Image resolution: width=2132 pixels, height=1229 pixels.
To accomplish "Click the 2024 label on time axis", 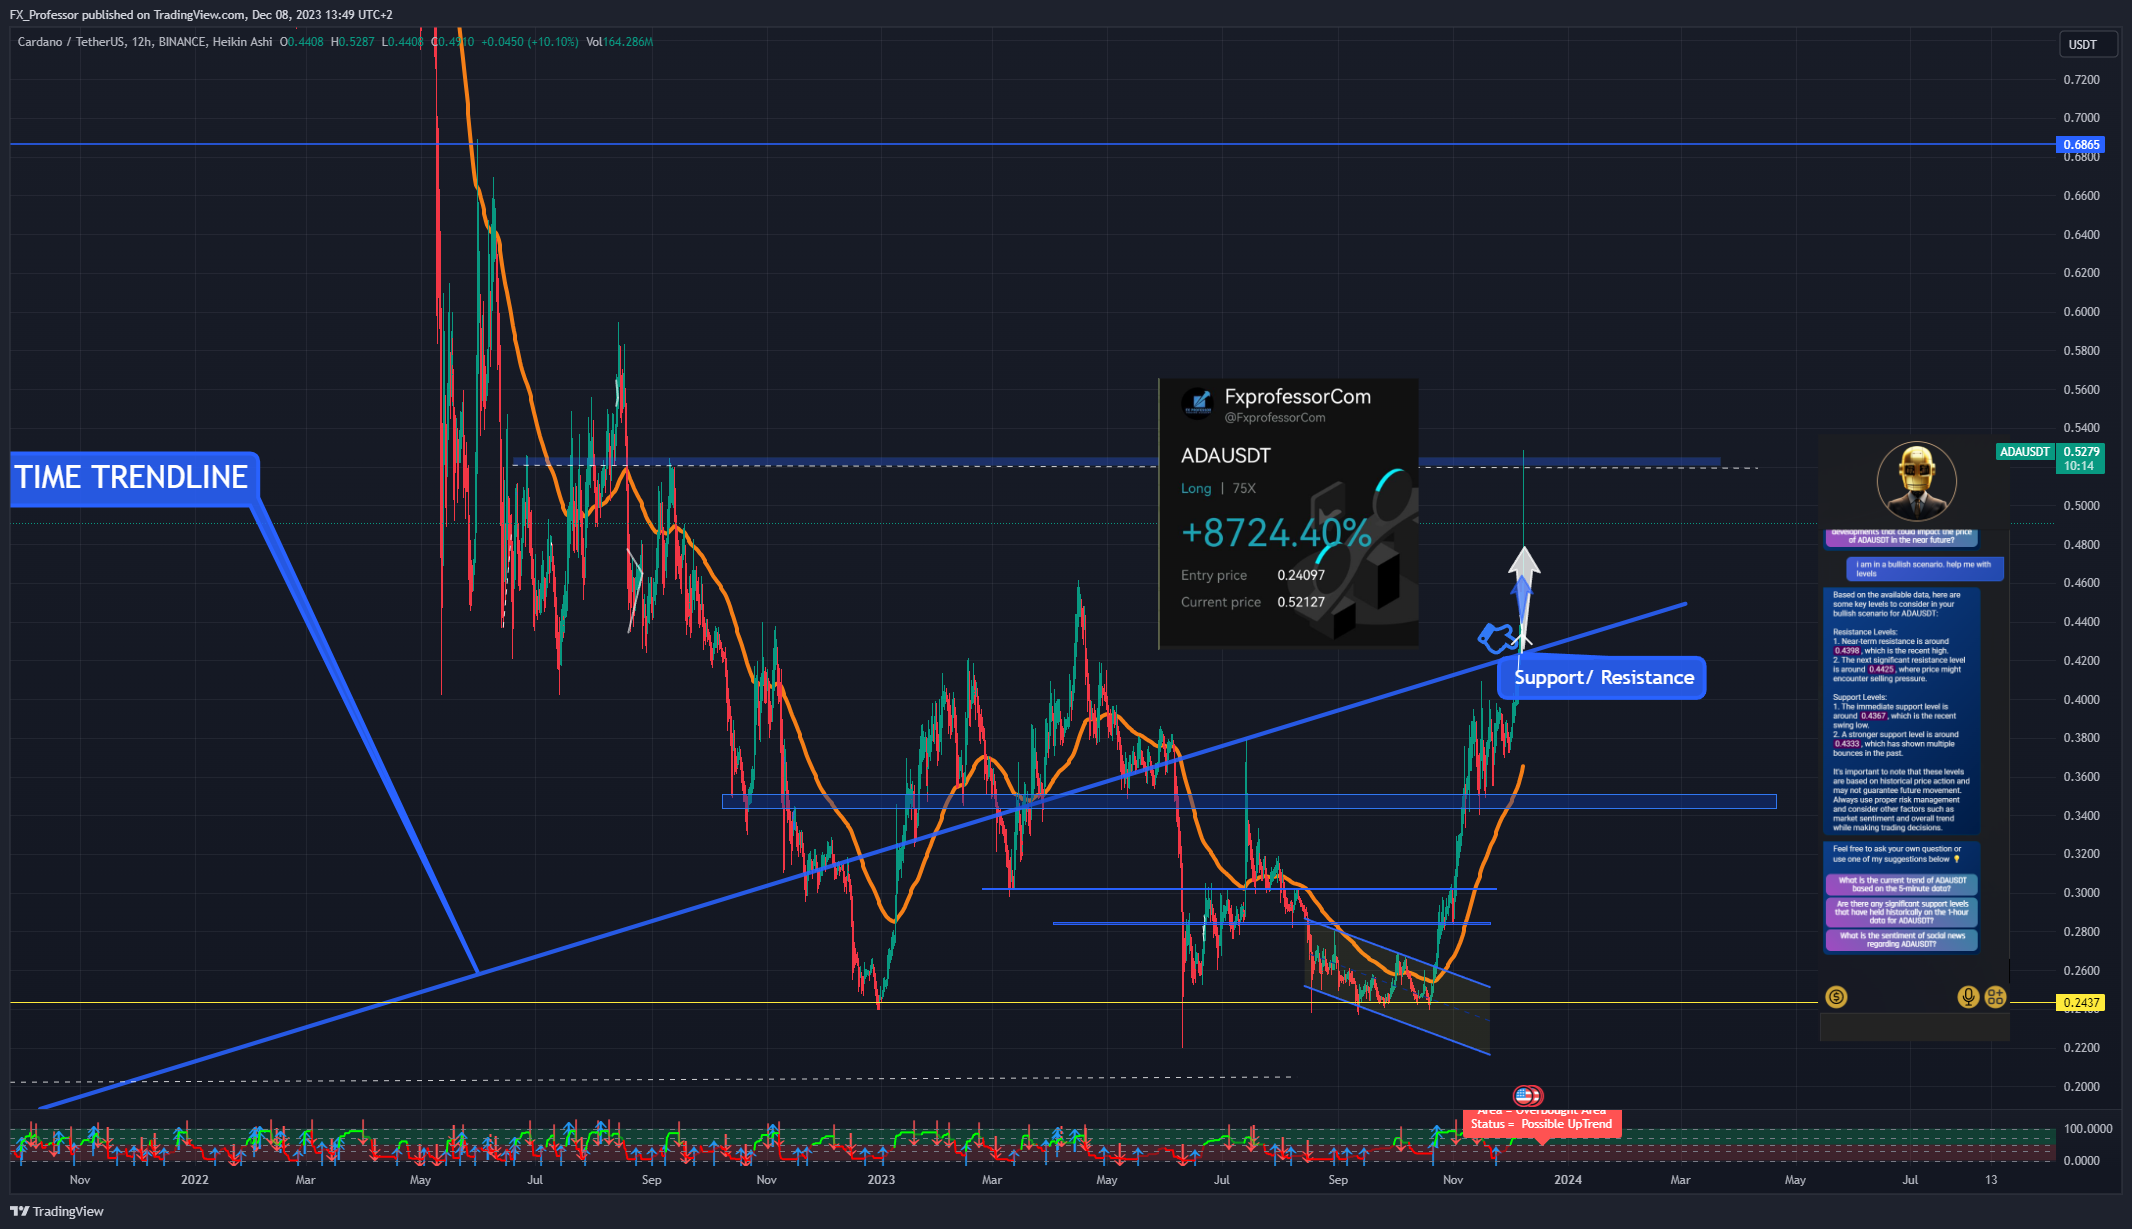I will pyautogui.click(x=1568, y=1180).
